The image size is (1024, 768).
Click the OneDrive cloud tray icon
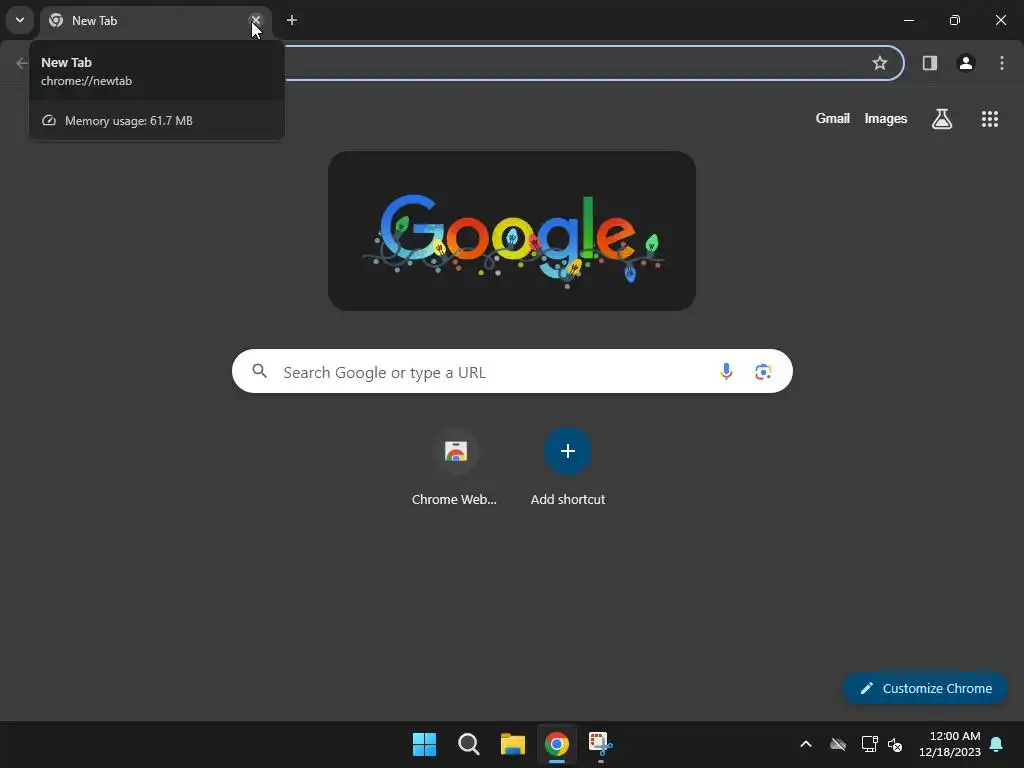click(838, 744)
